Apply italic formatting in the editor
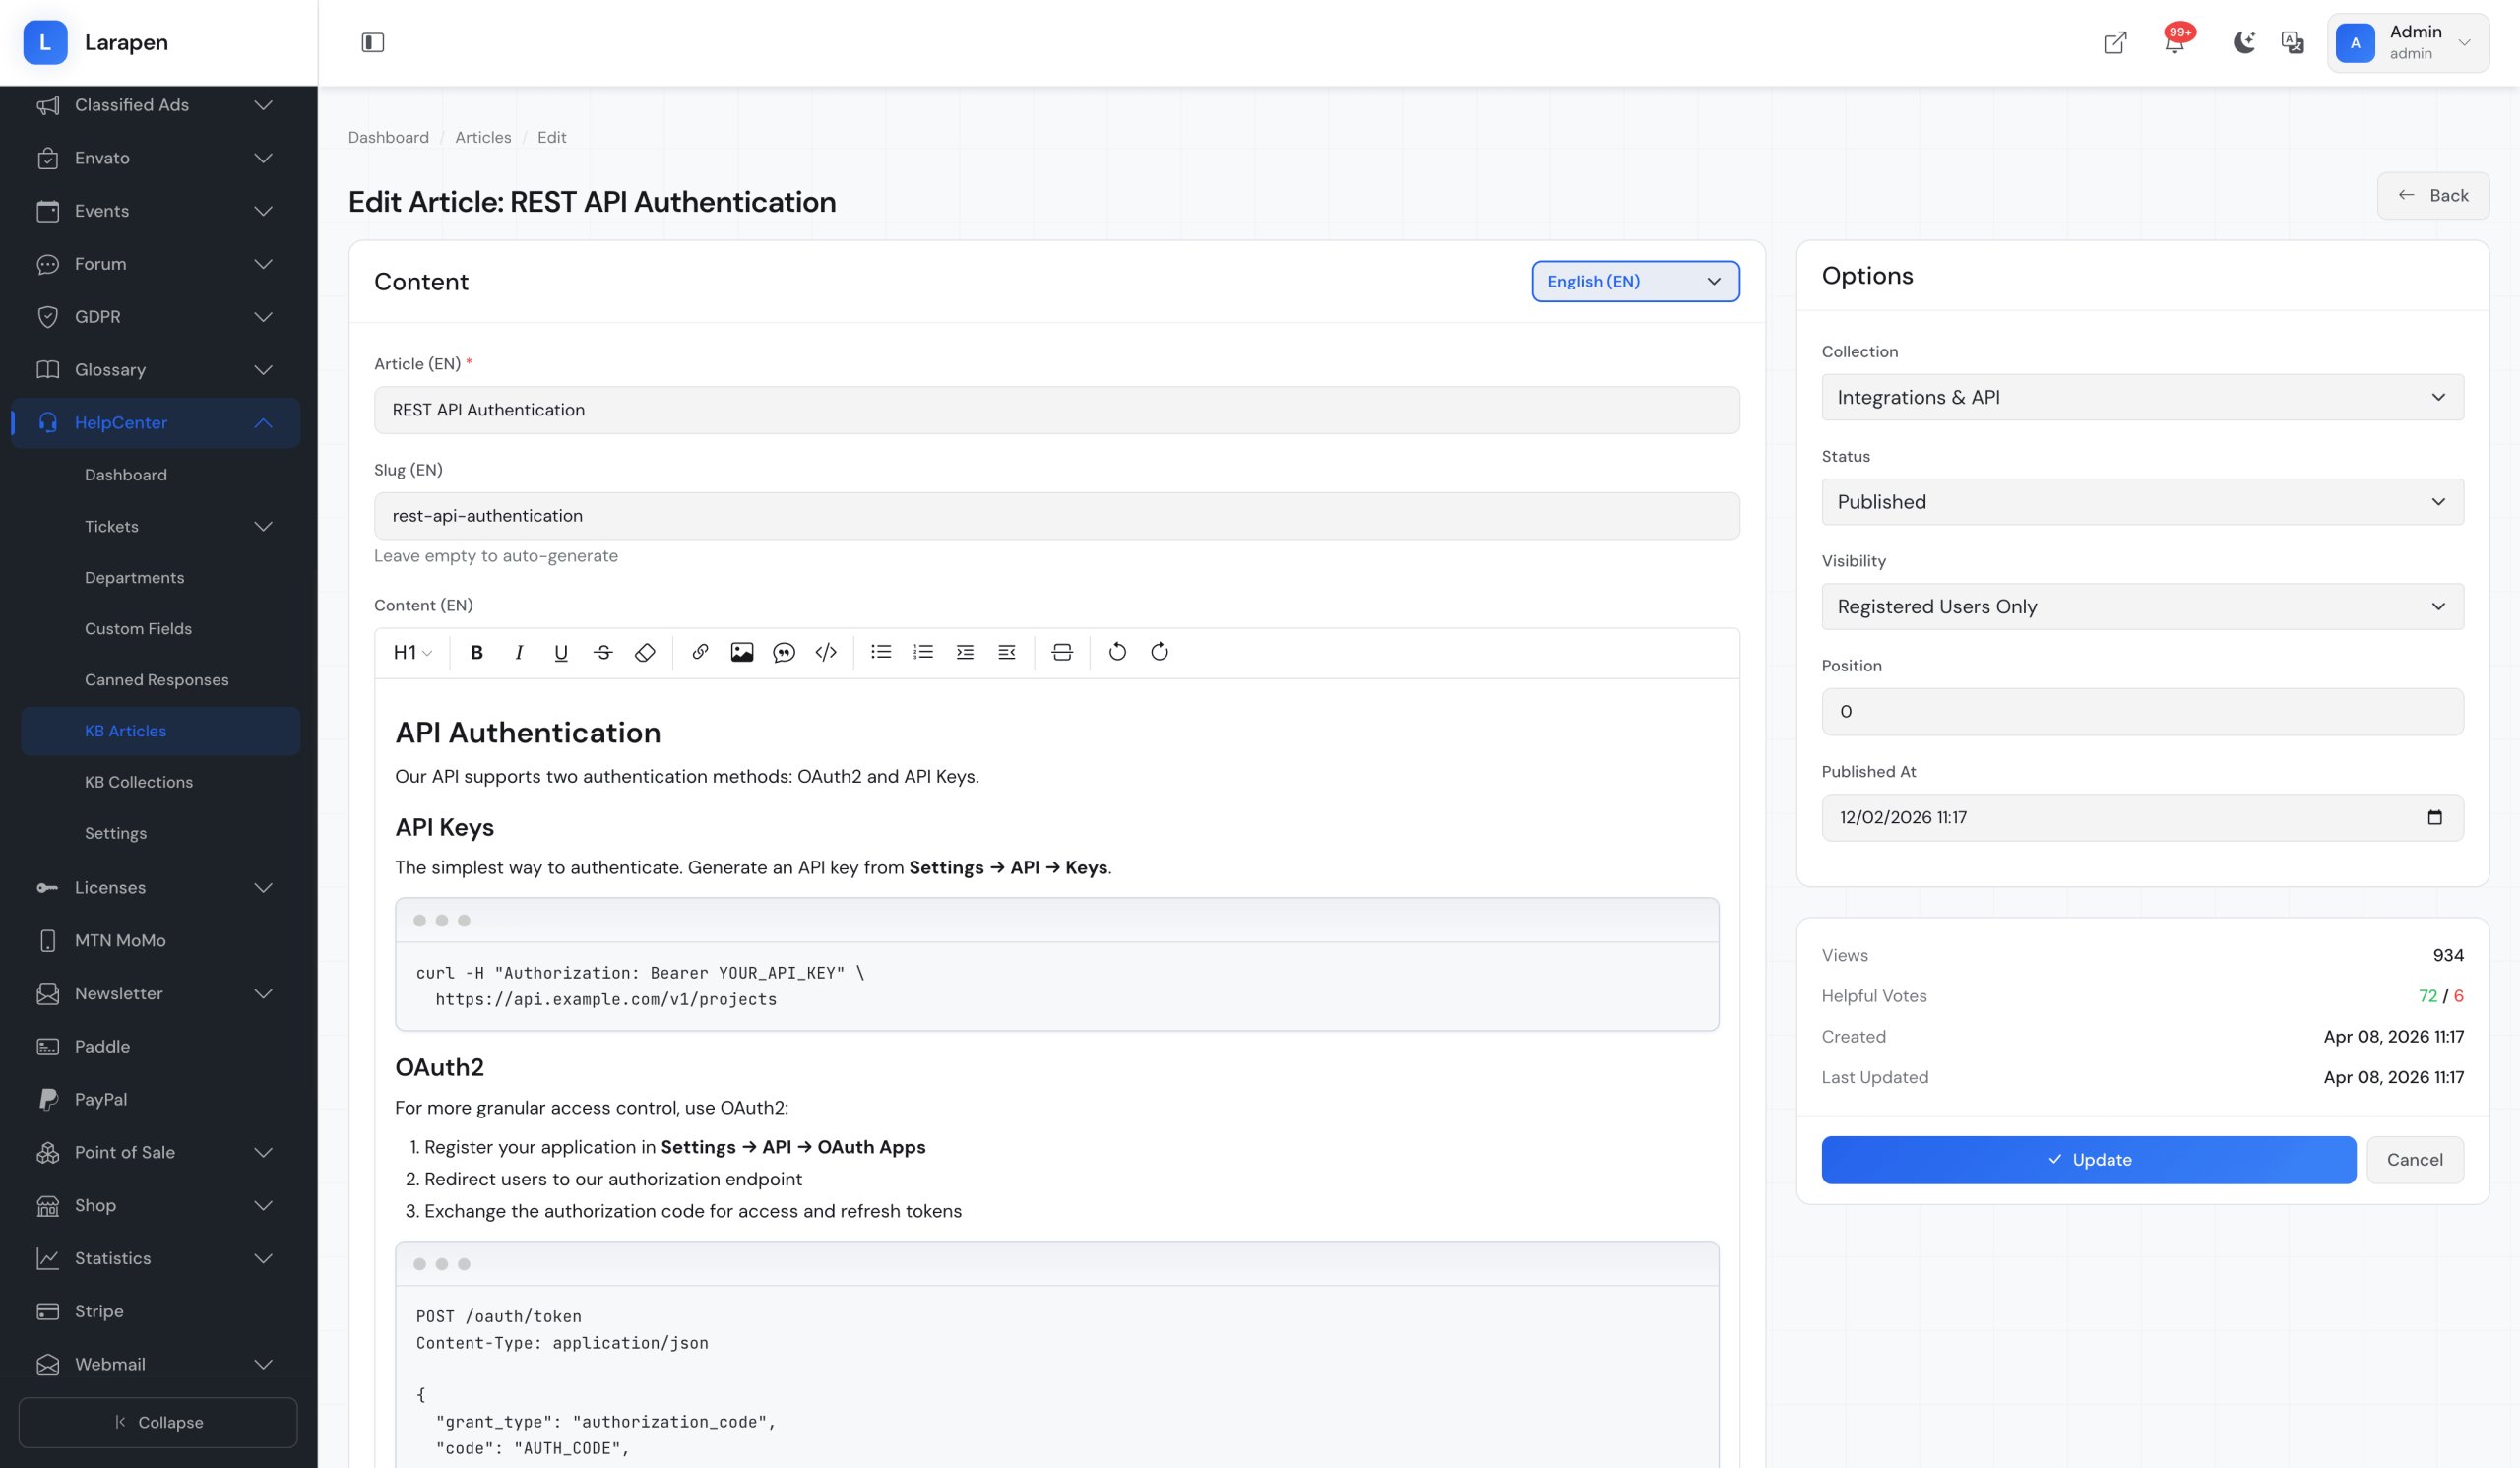This screenshot has width=2520, height=1468. (519, 652)
